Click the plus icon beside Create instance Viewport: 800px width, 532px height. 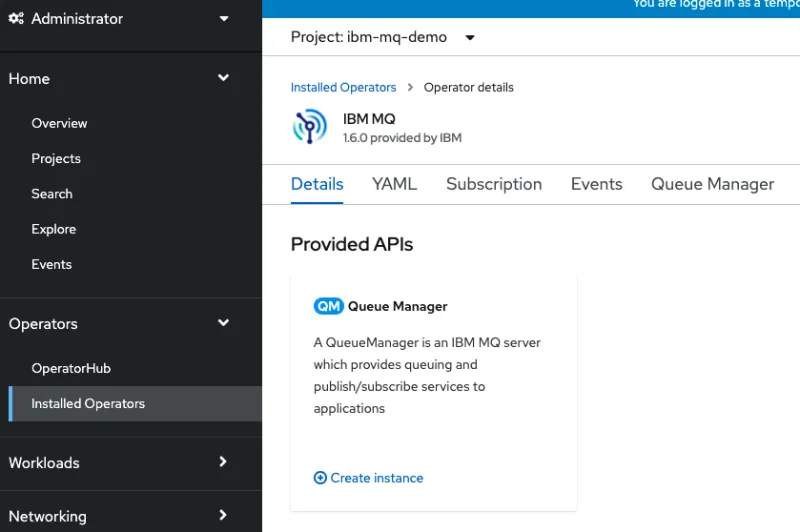(x=320, y=478)
